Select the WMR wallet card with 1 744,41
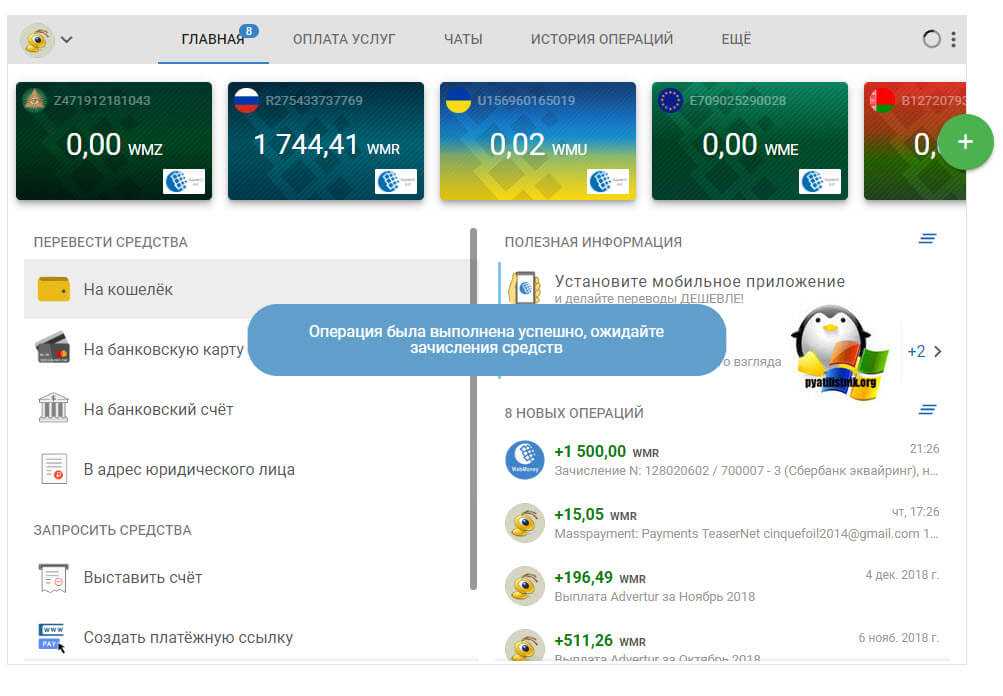1003x696 pixels. click(324, 141)
